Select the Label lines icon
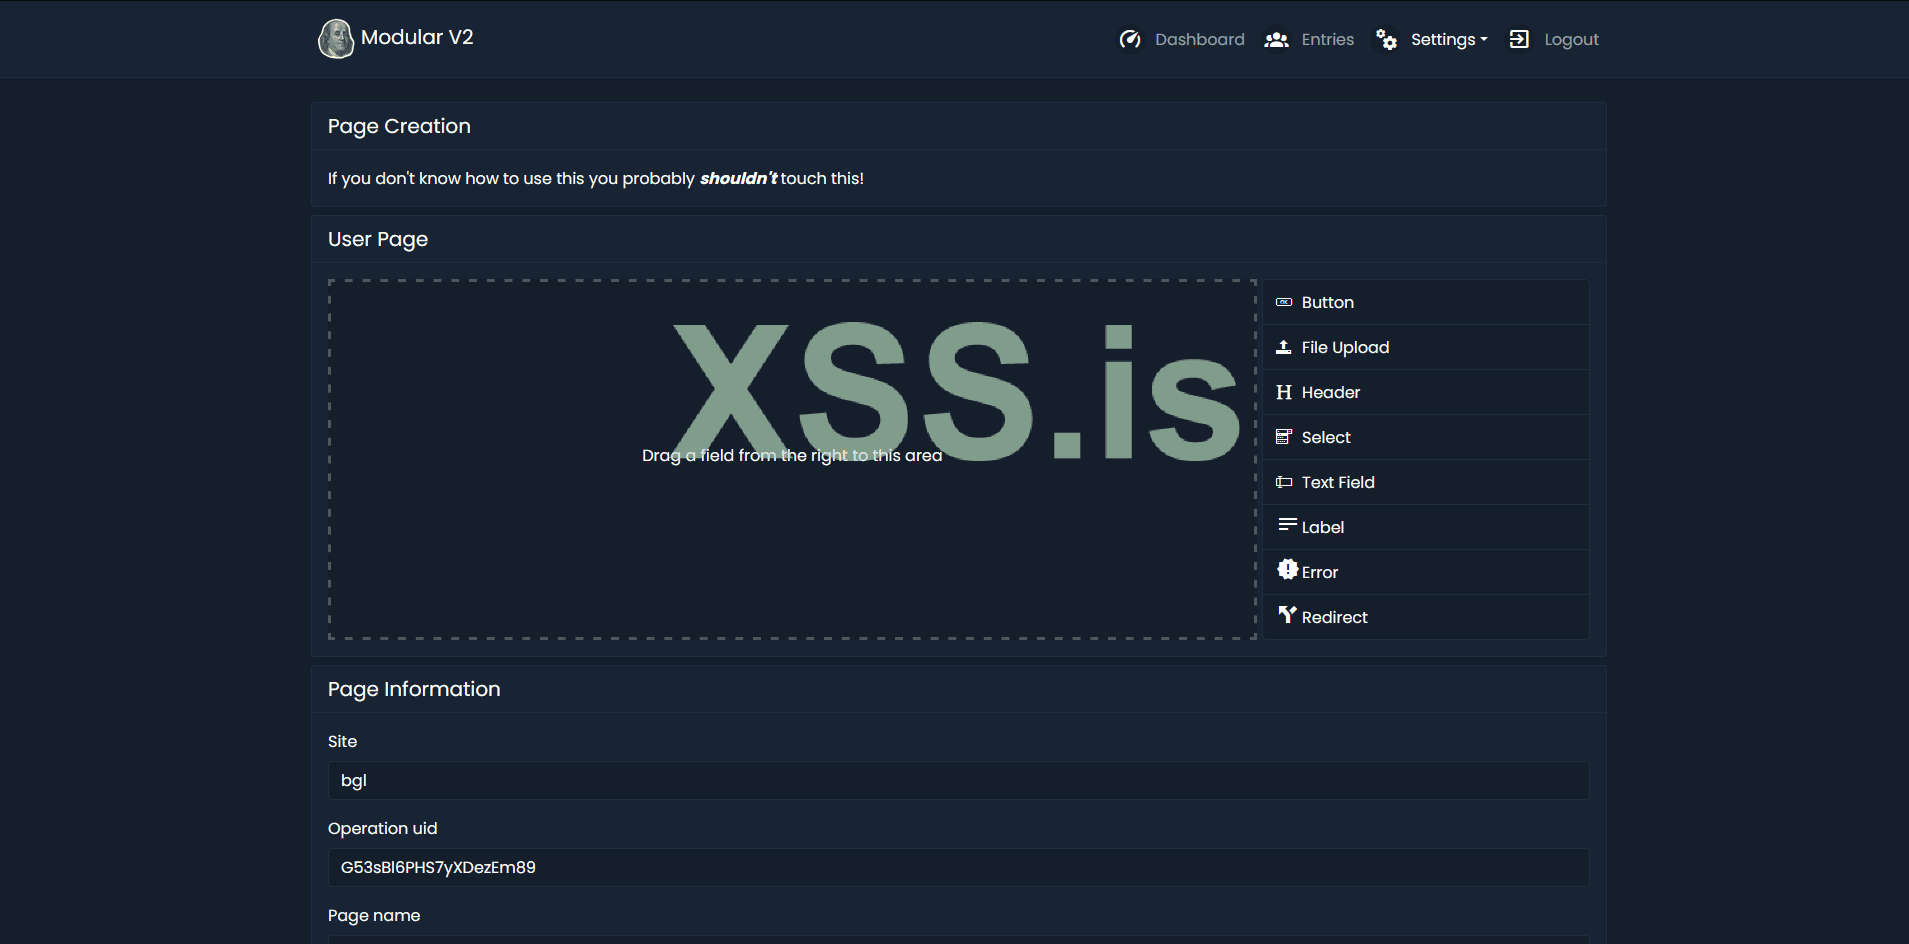This screenshot has height=944, width=1909. pyautogui.click(x=1287, y=525)
